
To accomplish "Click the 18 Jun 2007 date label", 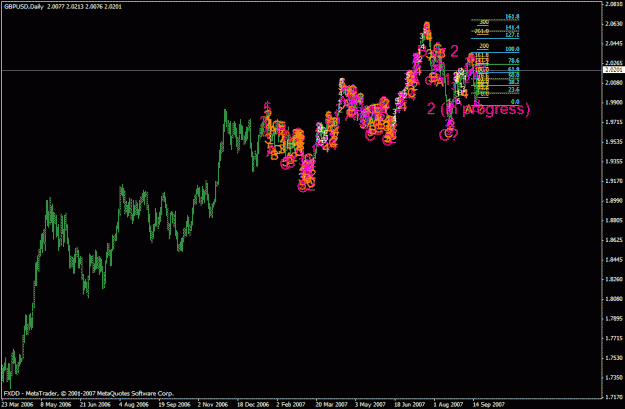I will point(410,404).
